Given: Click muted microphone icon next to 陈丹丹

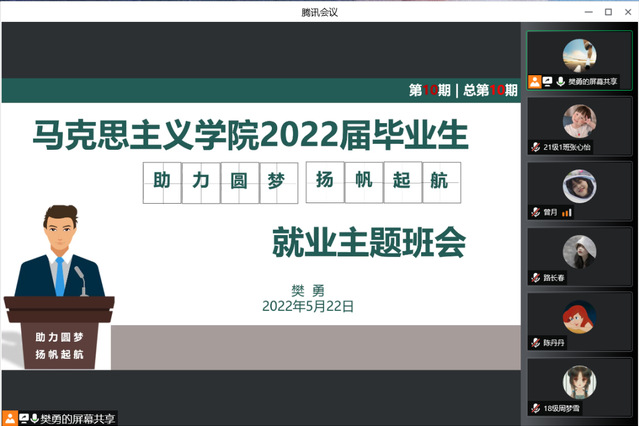Looking at the screenshot, I should click(536, 343).
